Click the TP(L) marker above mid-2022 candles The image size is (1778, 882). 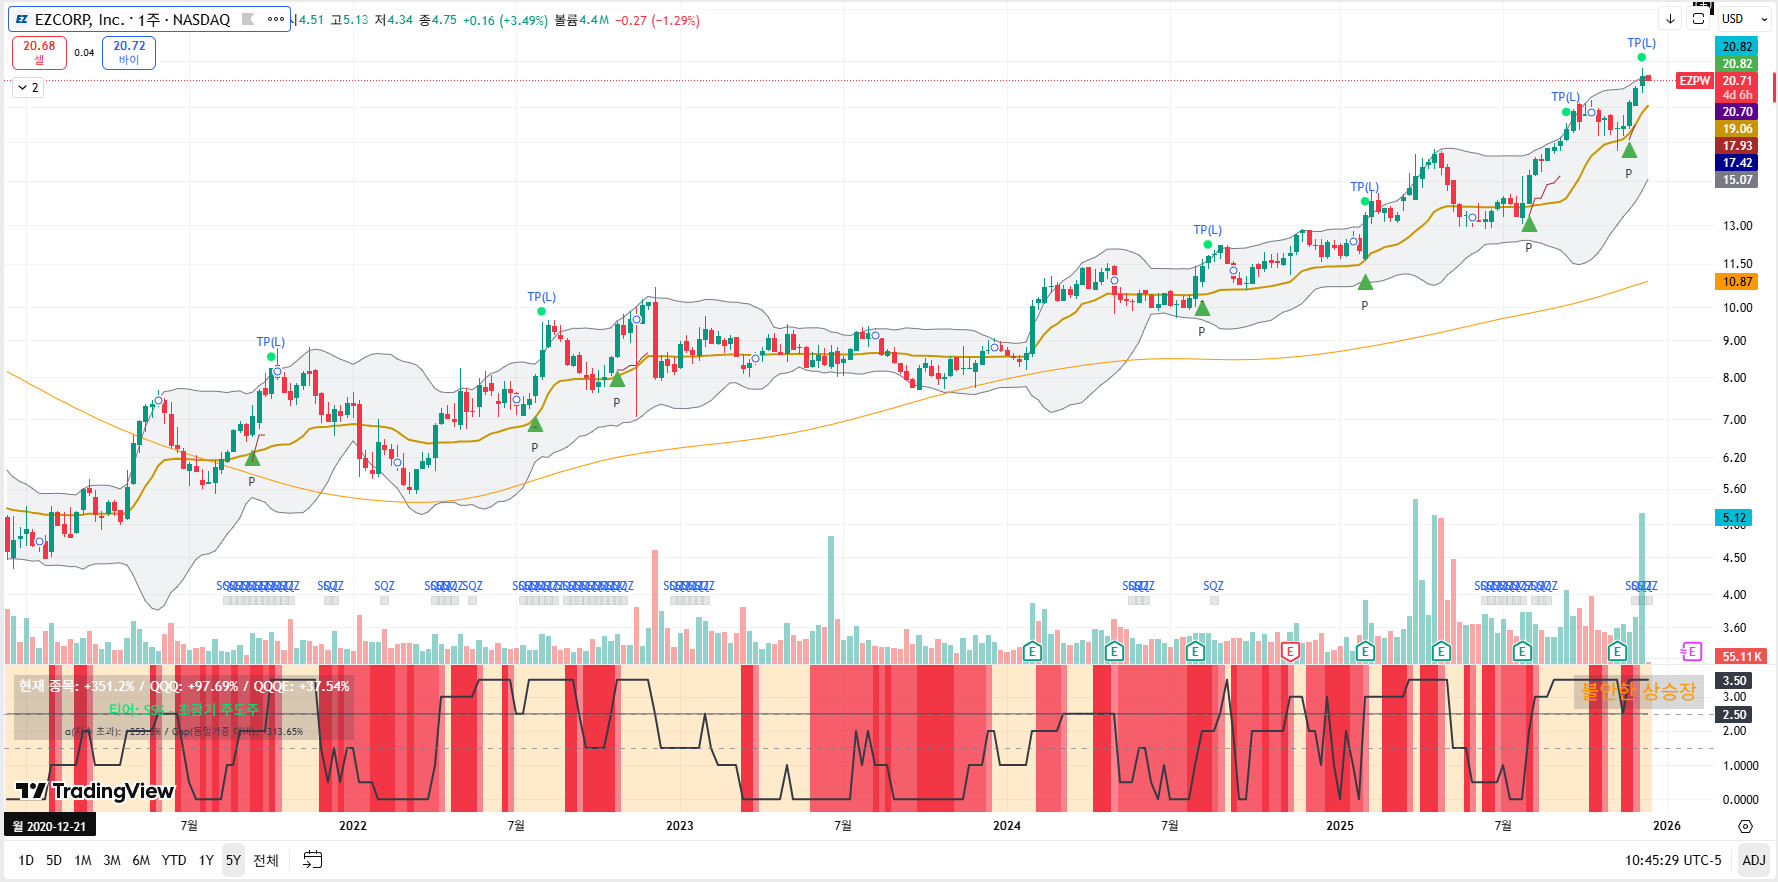(x=542, y=311)
